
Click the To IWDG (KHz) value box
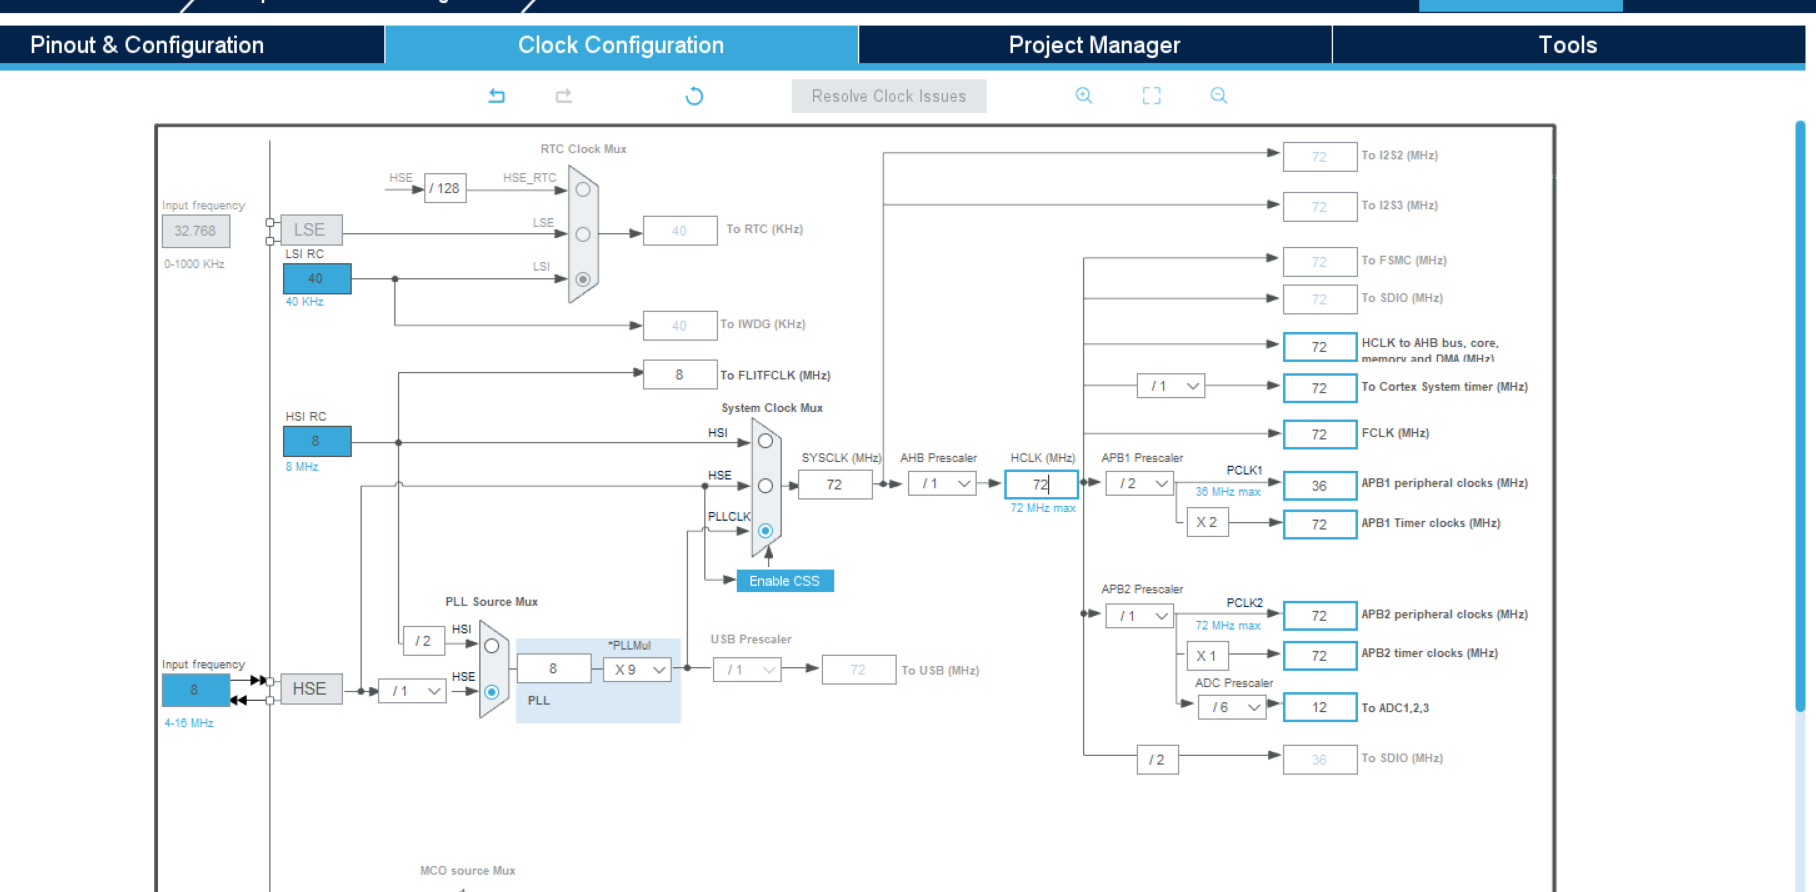coord(680,326)
